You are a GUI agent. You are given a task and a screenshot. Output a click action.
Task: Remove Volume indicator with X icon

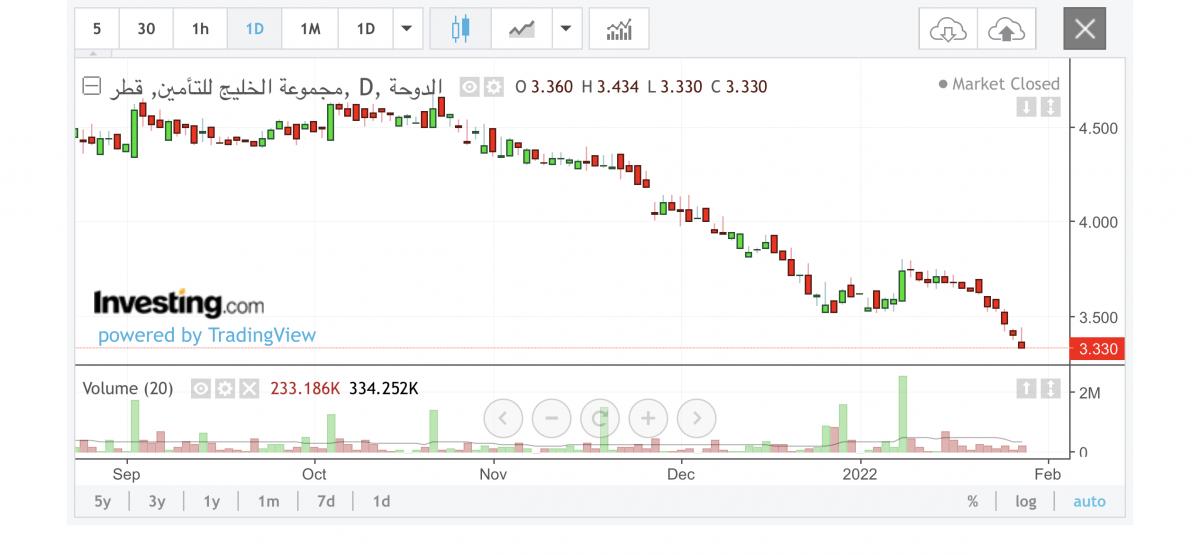(x=249, y=388)
